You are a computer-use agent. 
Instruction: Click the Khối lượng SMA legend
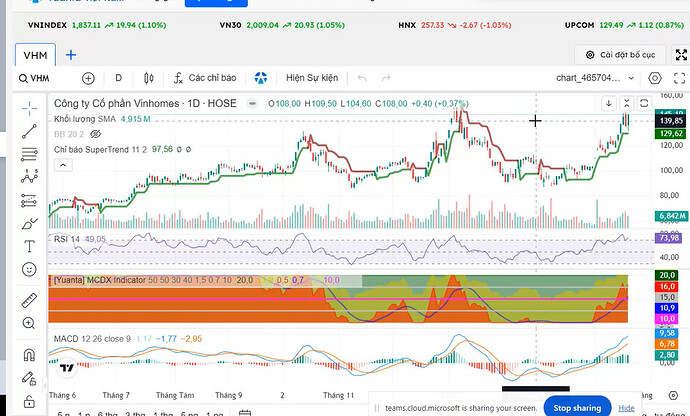click(x=85, y=119)
